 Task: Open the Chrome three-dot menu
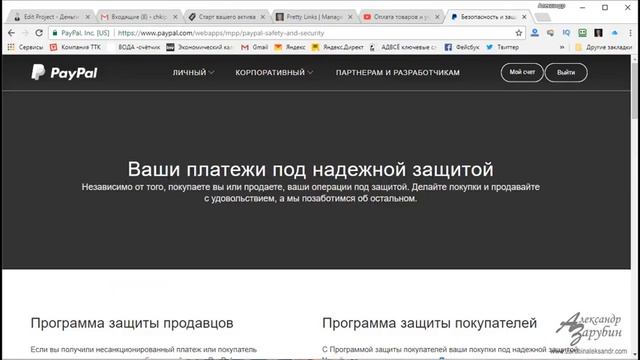[x=631, y=33]
